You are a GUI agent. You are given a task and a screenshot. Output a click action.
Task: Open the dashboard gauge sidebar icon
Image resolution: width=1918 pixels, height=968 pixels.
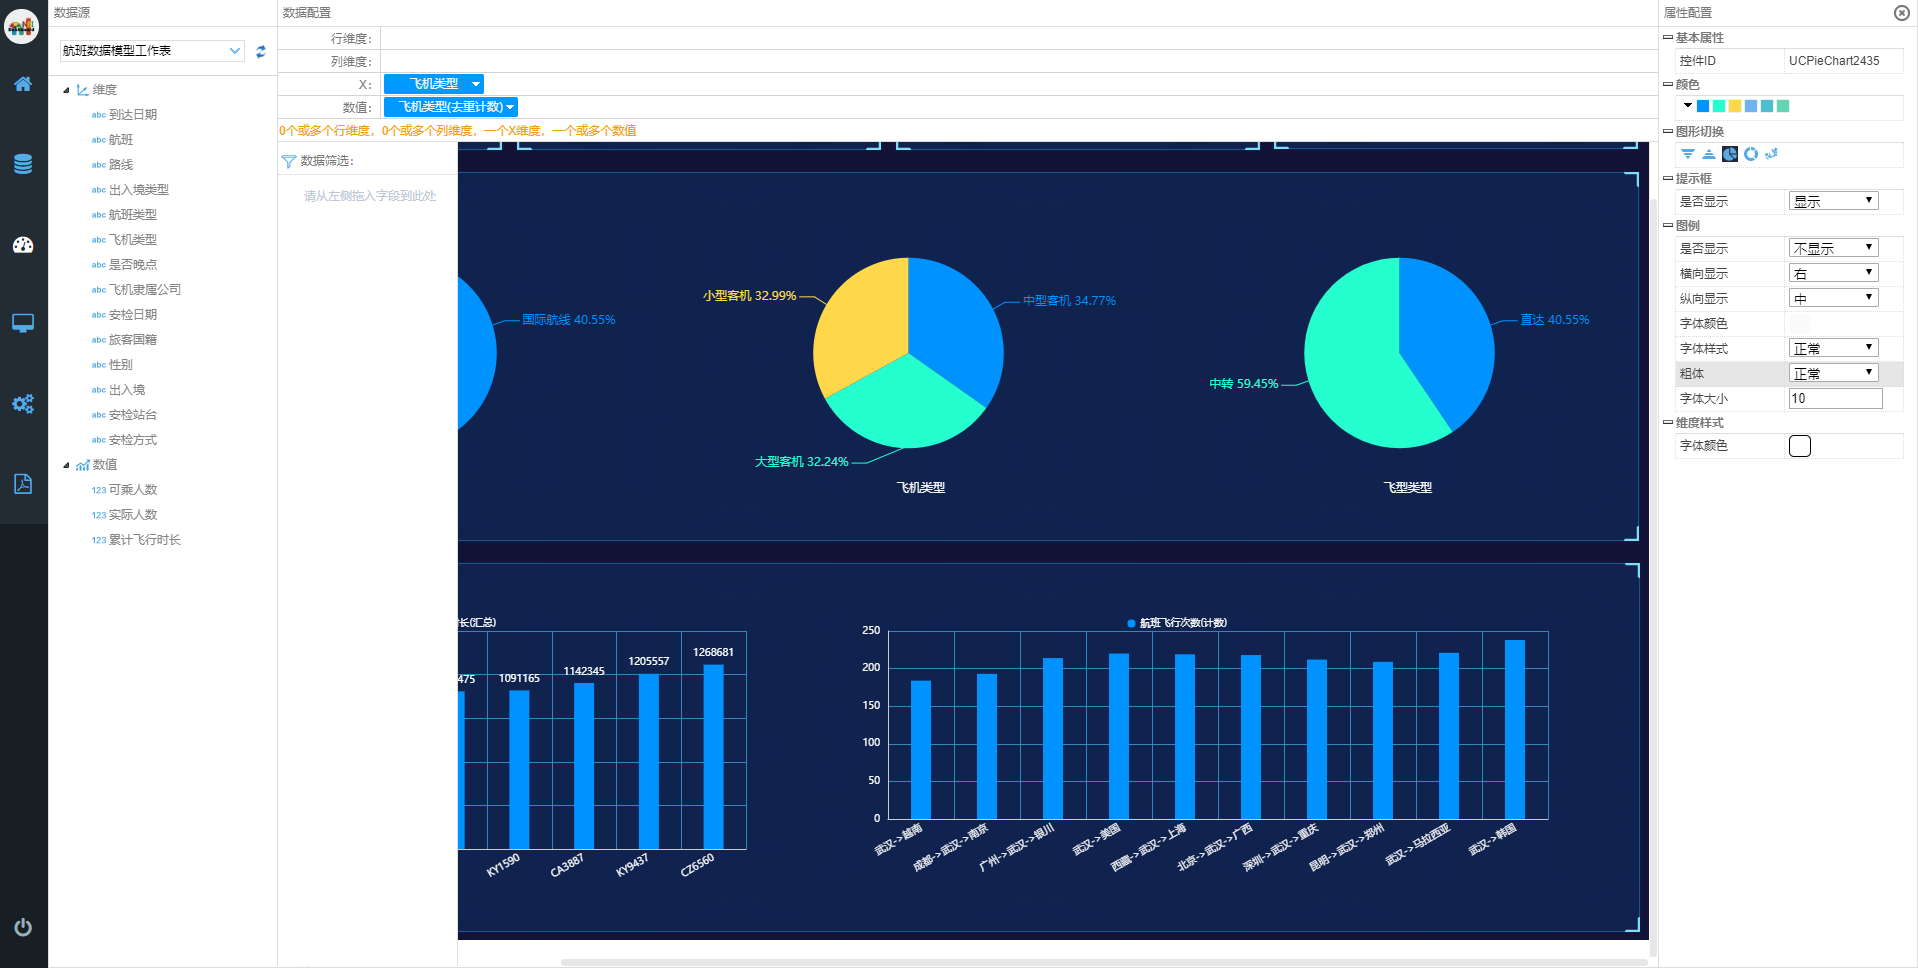(23, 245)
